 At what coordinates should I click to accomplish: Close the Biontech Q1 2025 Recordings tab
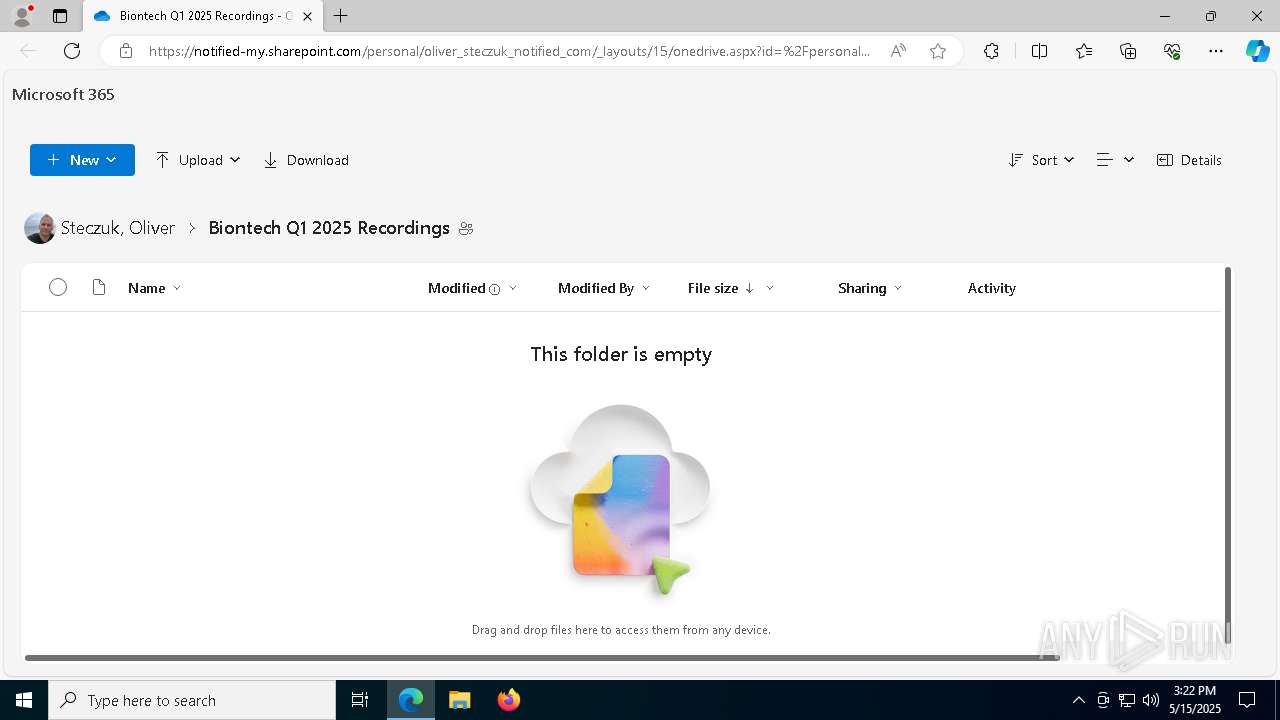(x=307, y=16)
